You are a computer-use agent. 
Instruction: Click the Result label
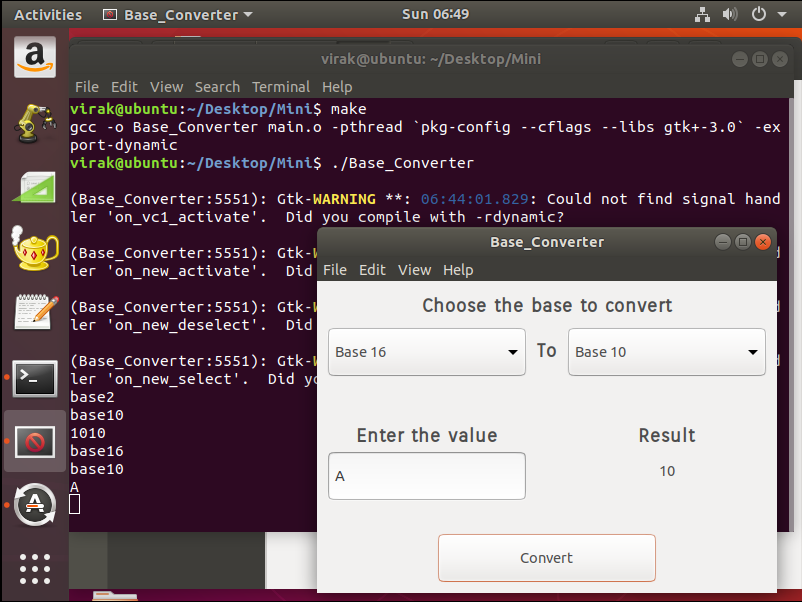(666, 435)
